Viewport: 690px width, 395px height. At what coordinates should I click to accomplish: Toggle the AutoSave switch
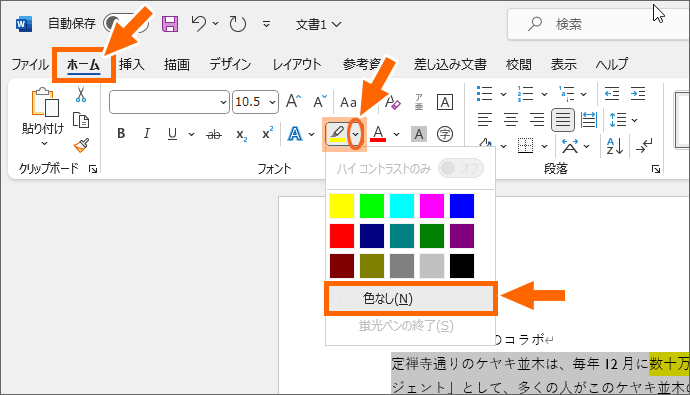coord(126,23)
